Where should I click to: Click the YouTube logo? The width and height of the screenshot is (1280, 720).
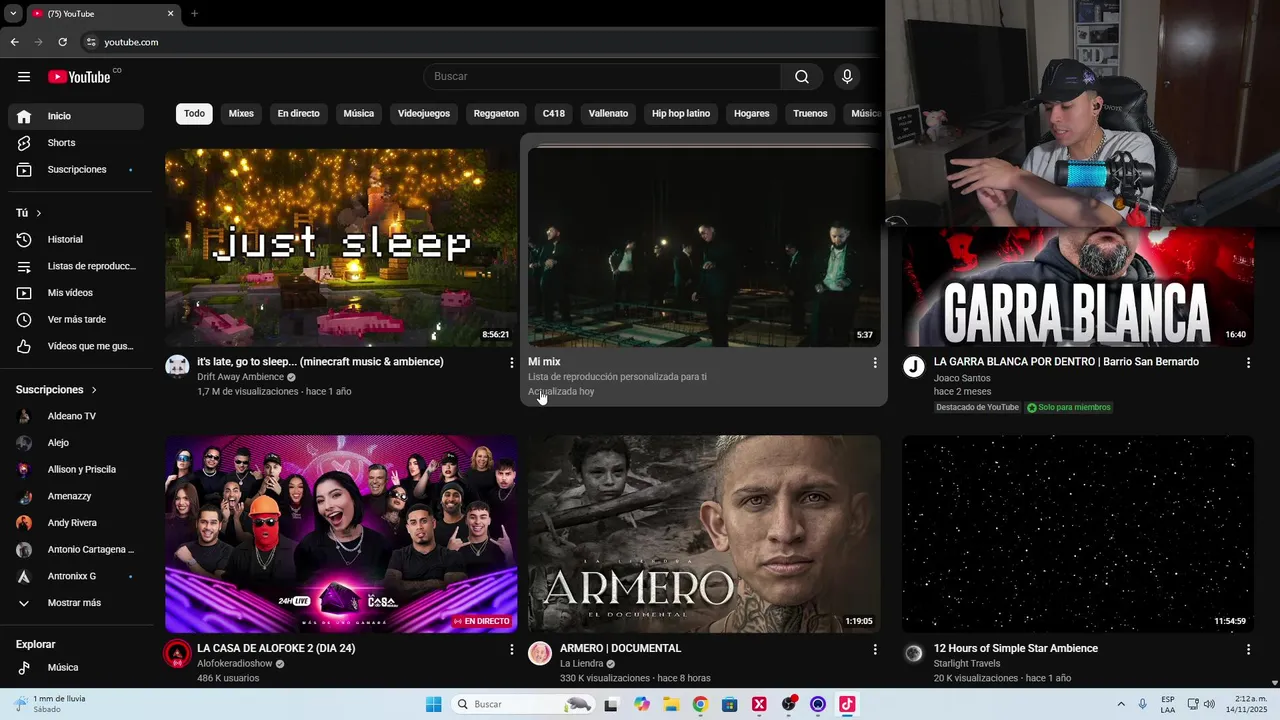pyautogui.click(x=79, y=77)
